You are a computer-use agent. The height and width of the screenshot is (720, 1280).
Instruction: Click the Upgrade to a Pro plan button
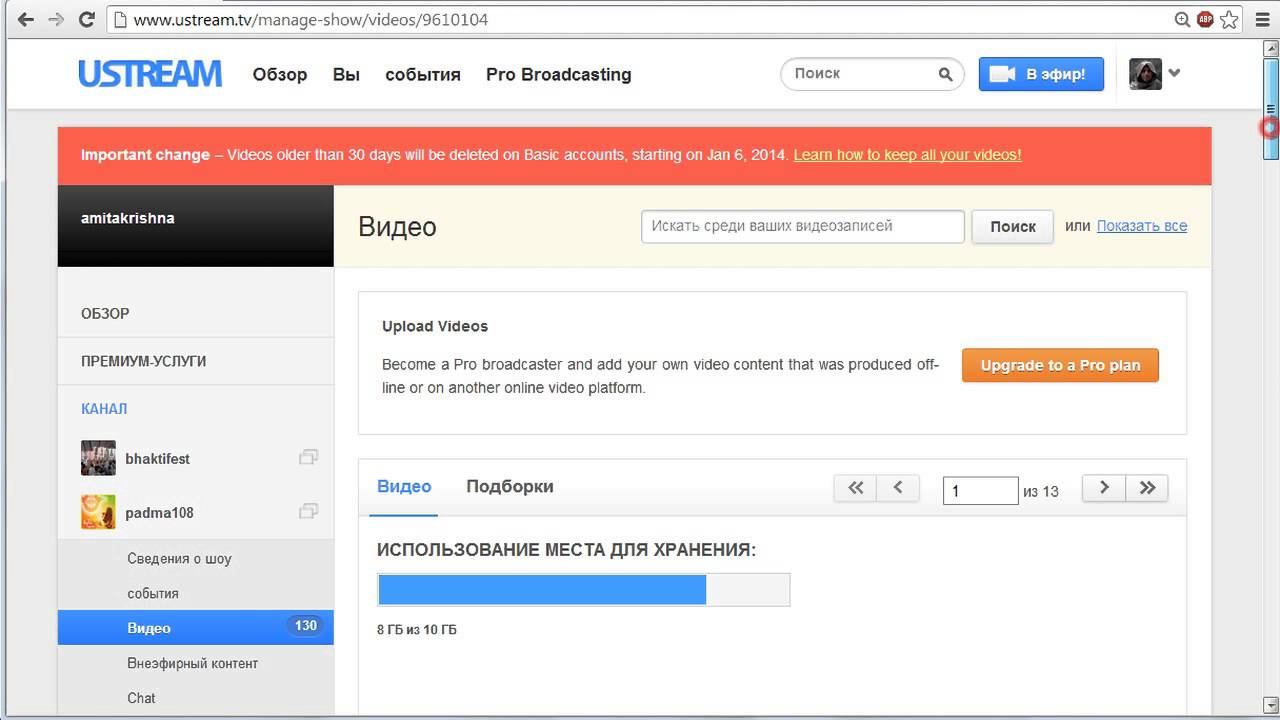(1059, 365)
